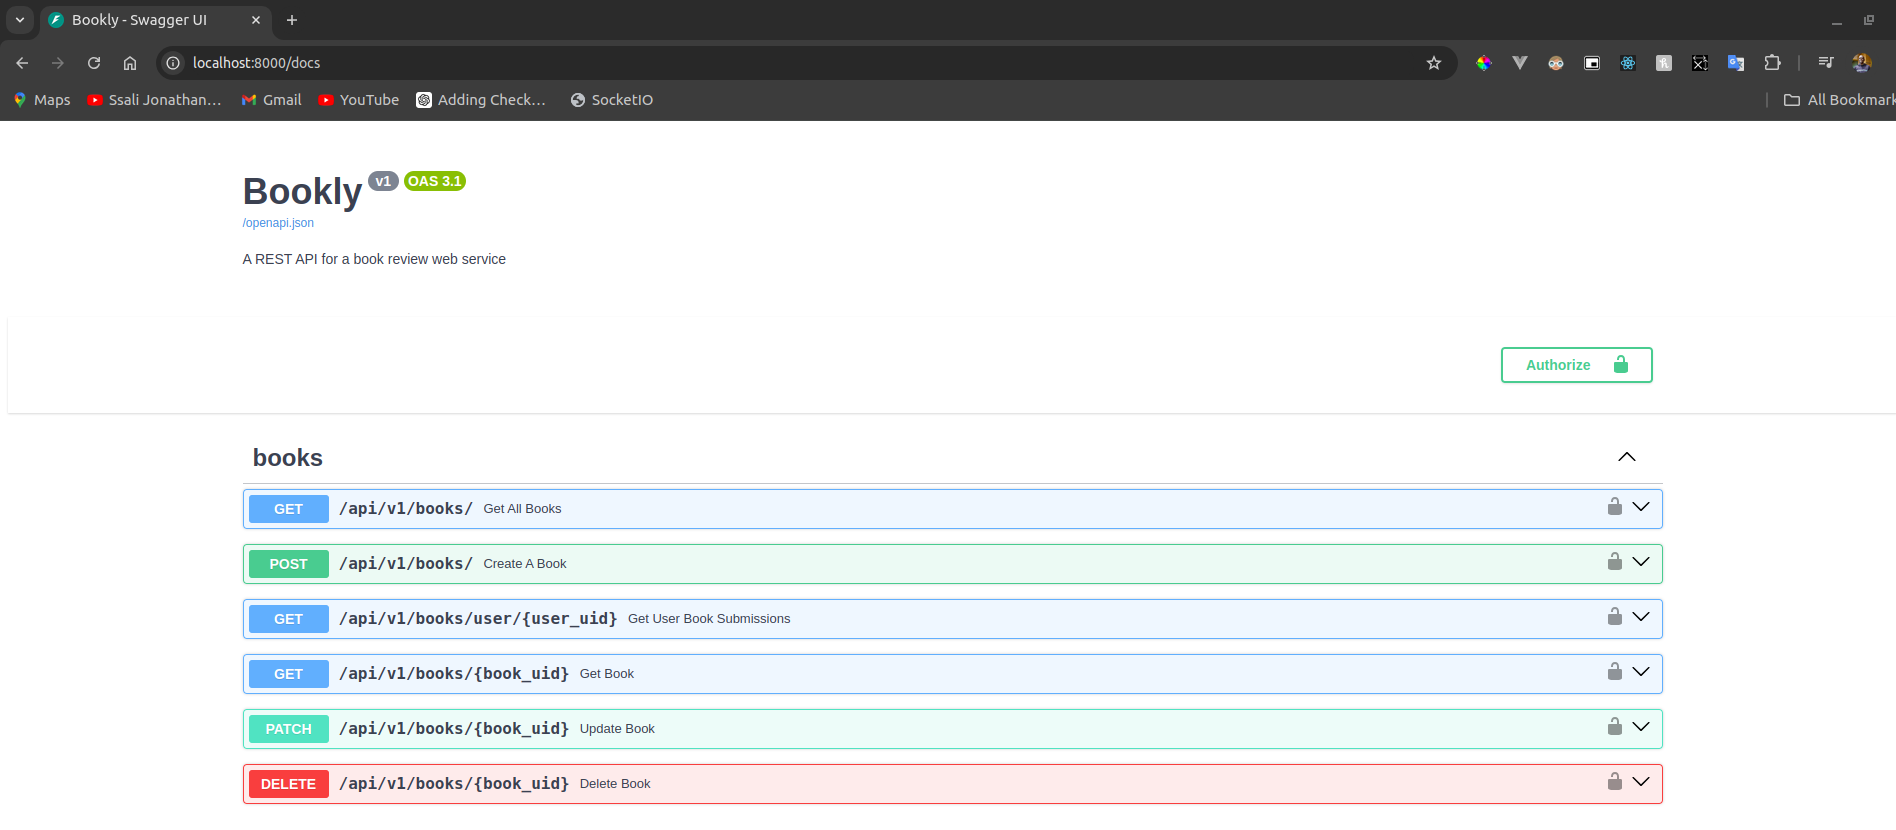
Task: Open a new browser tab
Action: [x=292, y=20]
